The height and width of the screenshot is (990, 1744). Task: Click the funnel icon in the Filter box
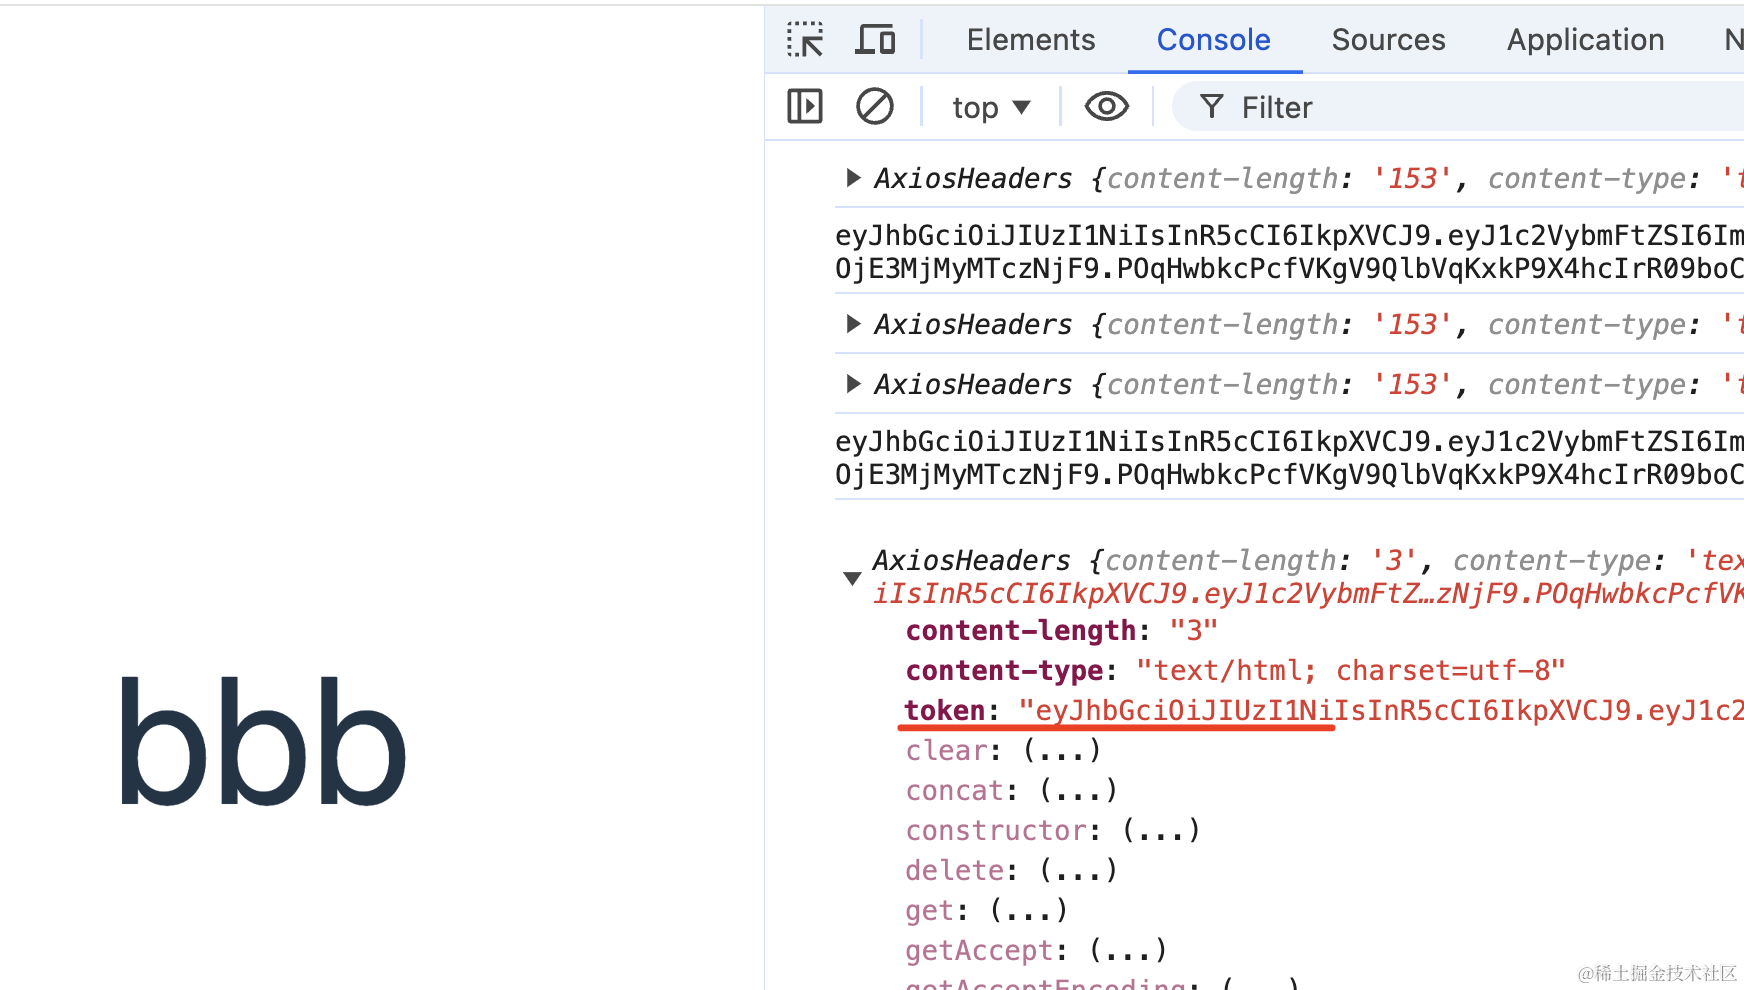tap(1211, 107)
